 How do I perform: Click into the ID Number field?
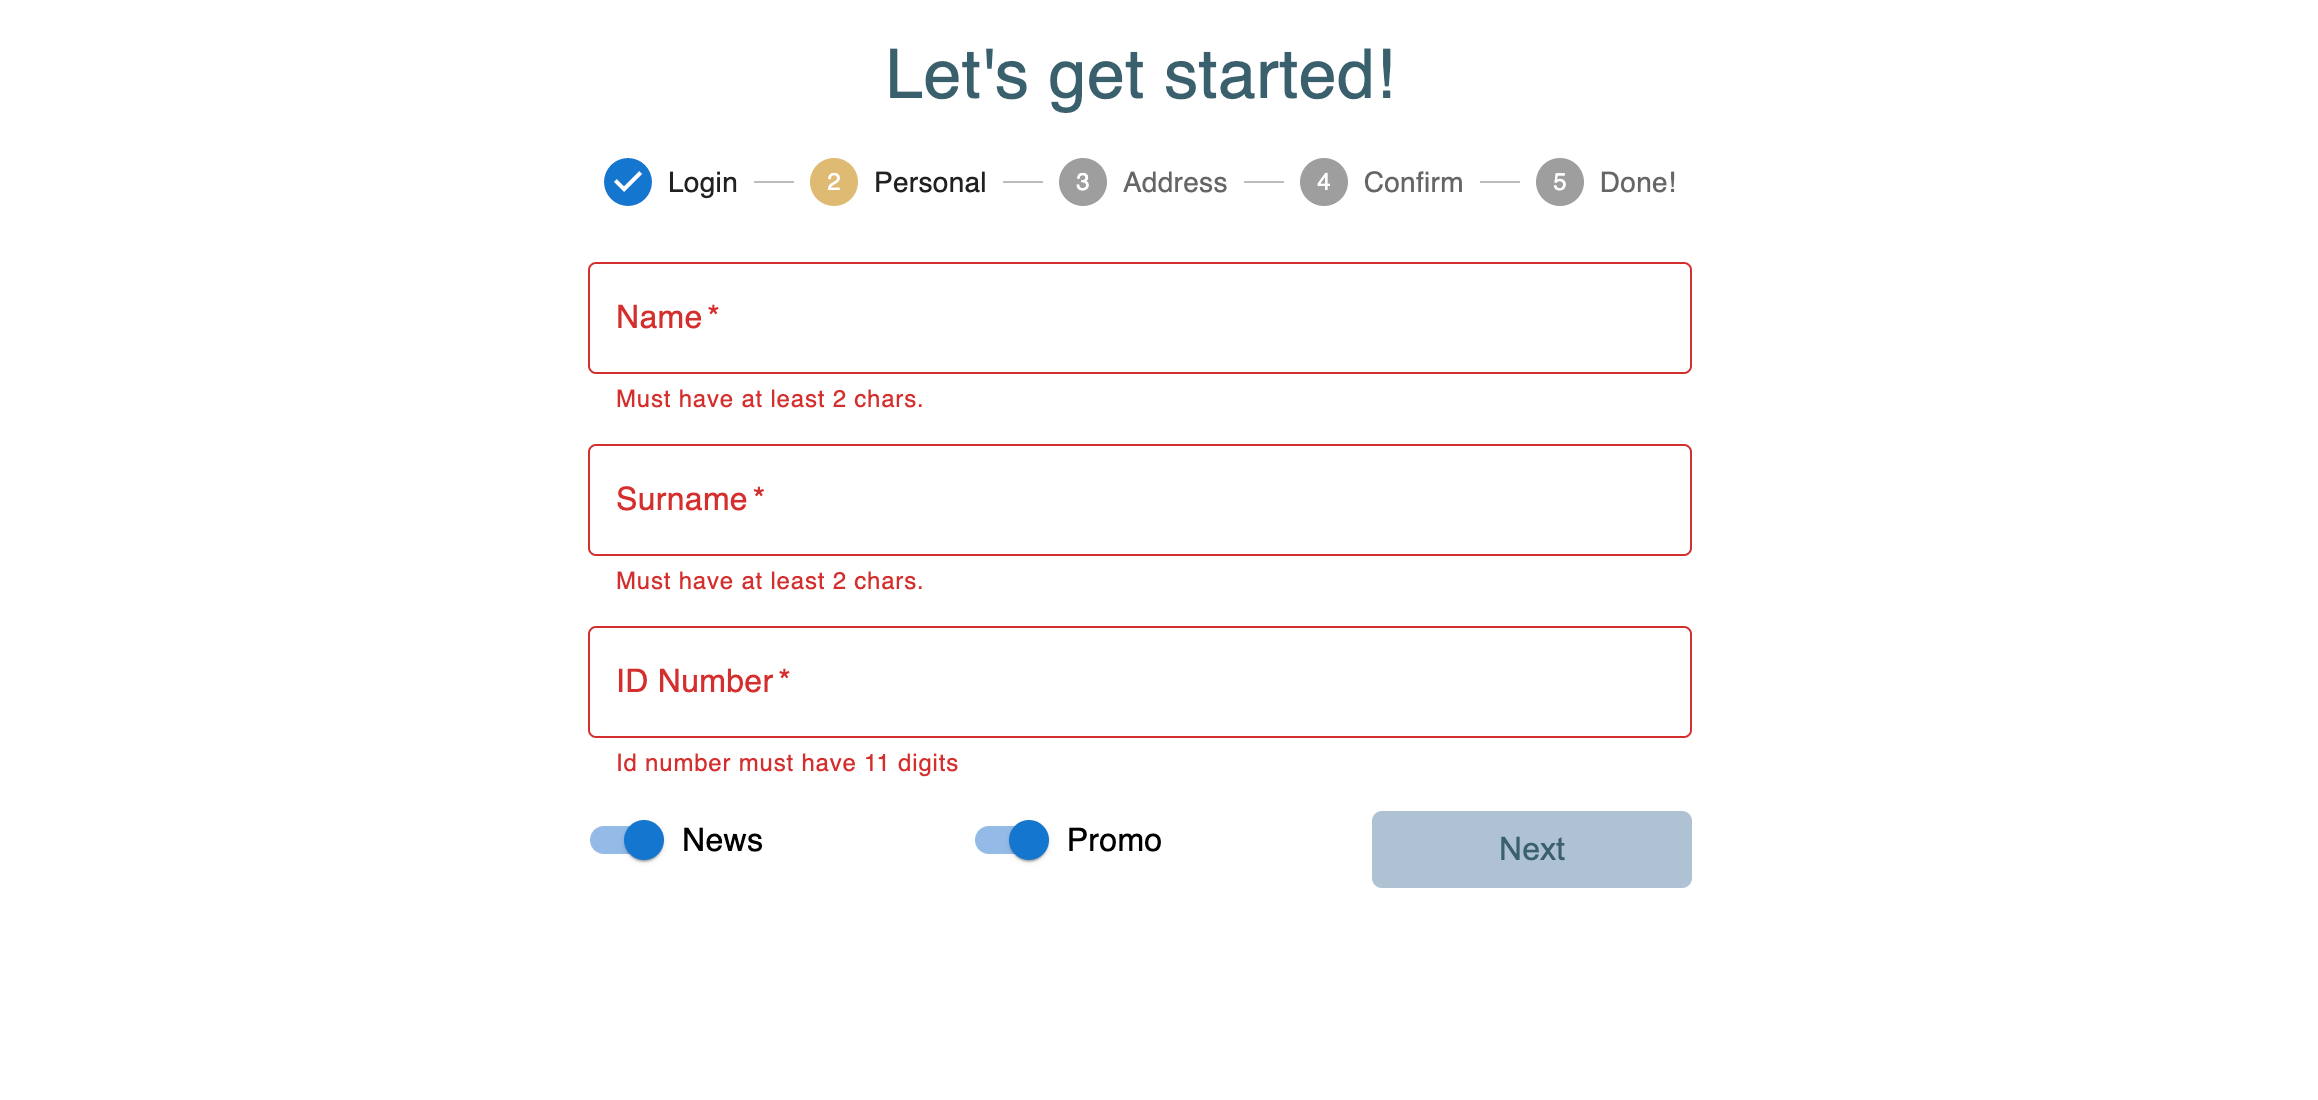click(x=1139, y=682)
